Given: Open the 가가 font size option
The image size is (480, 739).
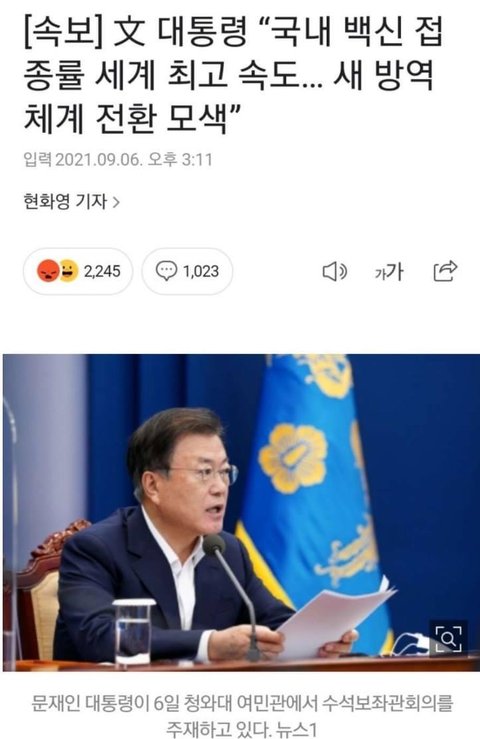Looking at the screenshot, I should pyautogui.click(x=389, y=272).
